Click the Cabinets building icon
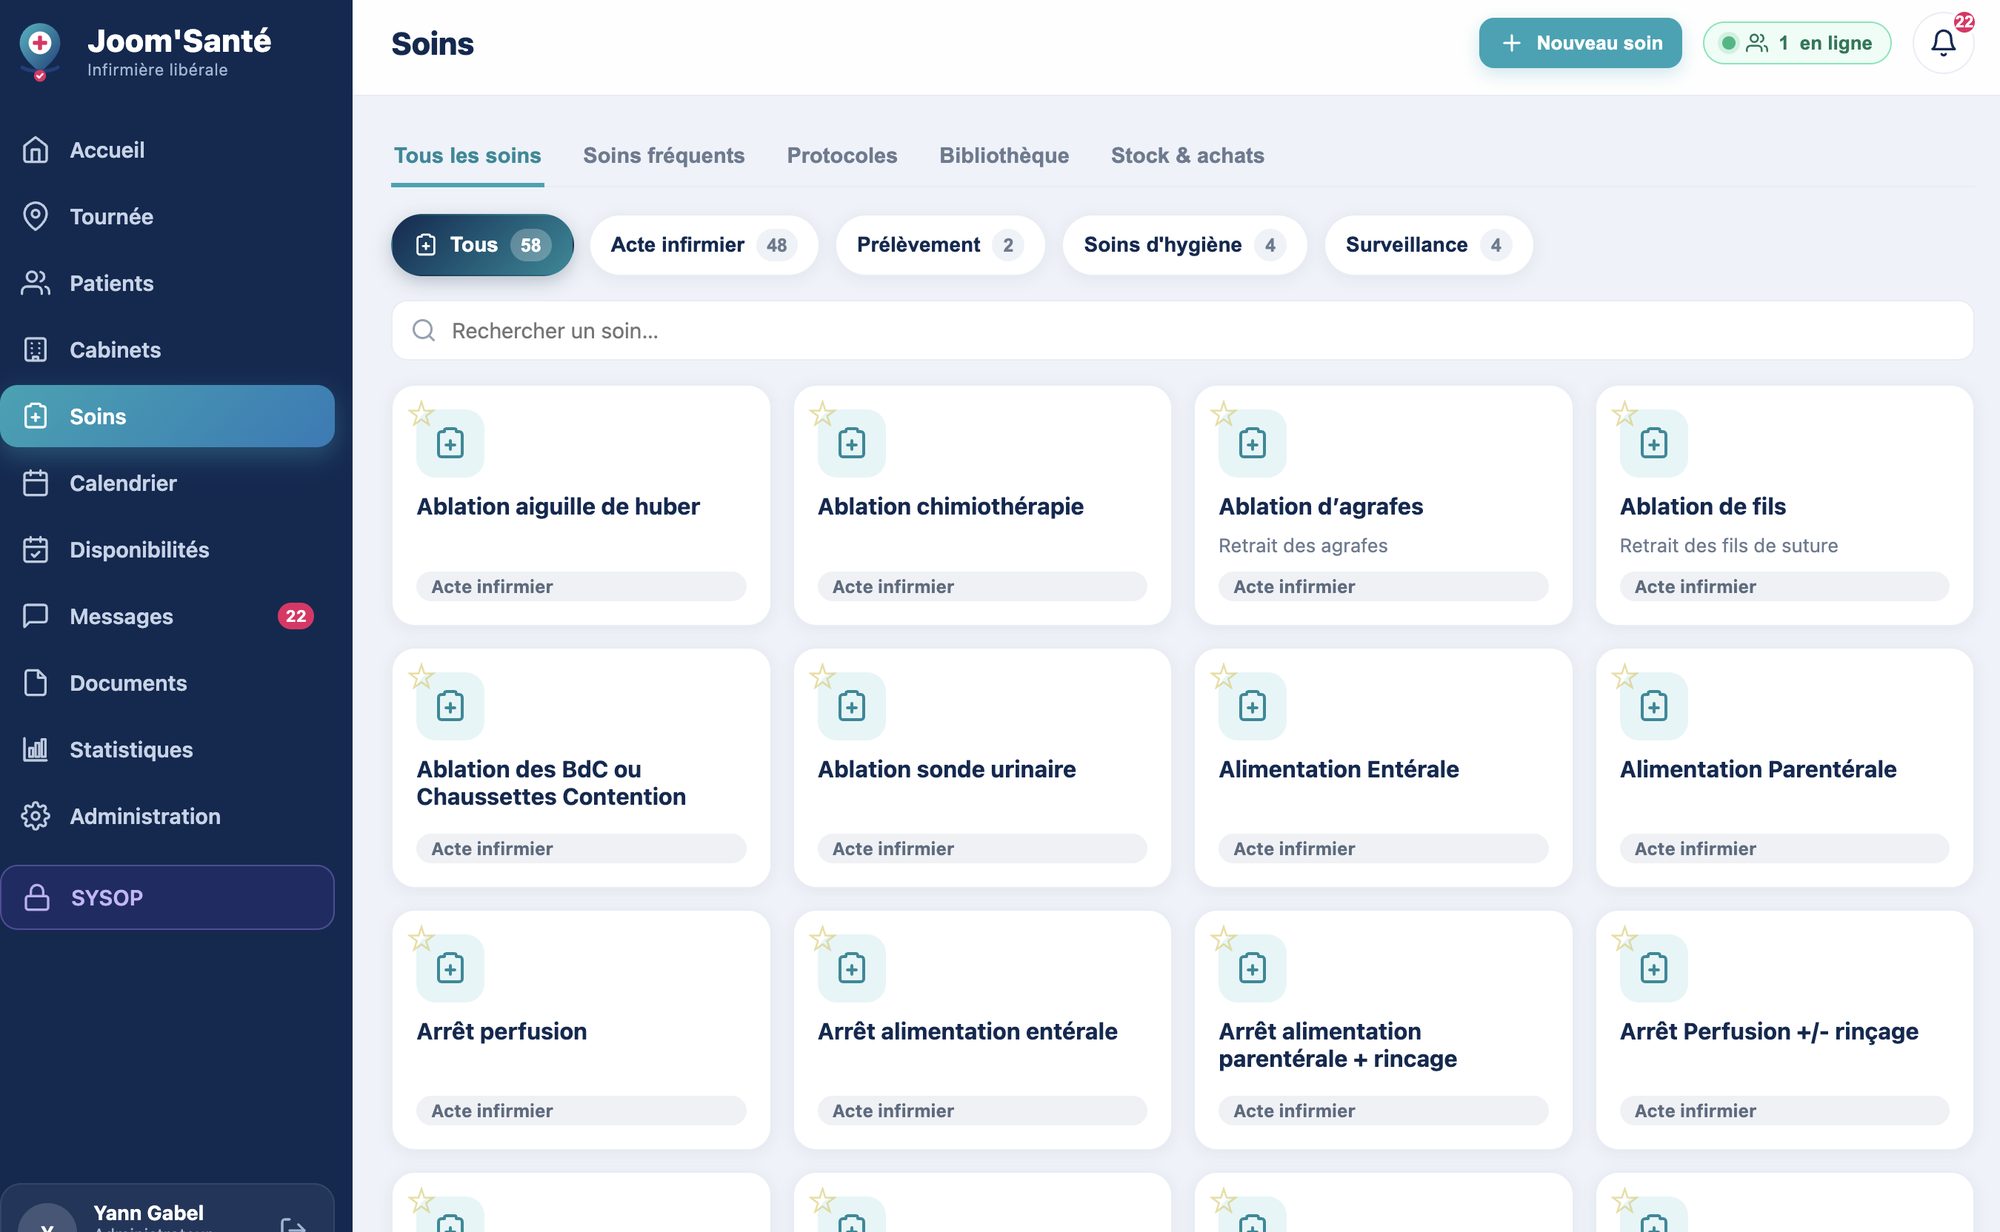Viewport: 2000px width, 1232px height. (36, 349)
